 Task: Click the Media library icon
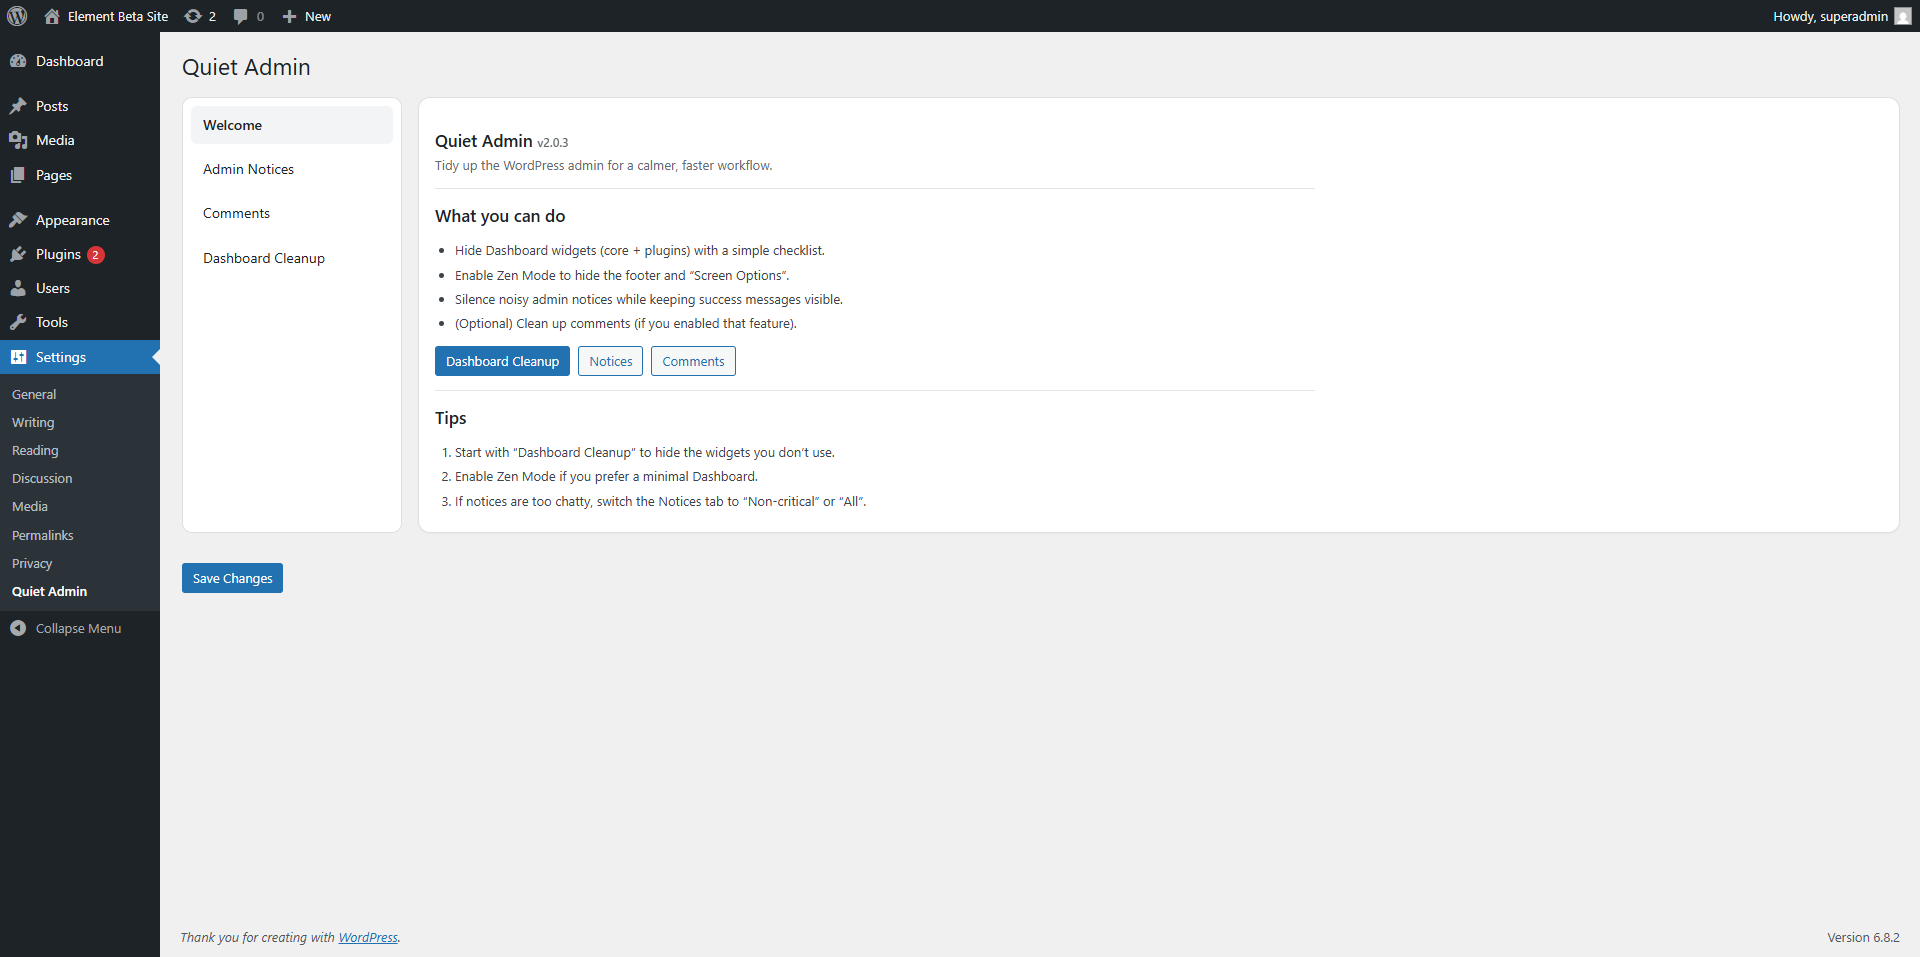click(18, 140)
